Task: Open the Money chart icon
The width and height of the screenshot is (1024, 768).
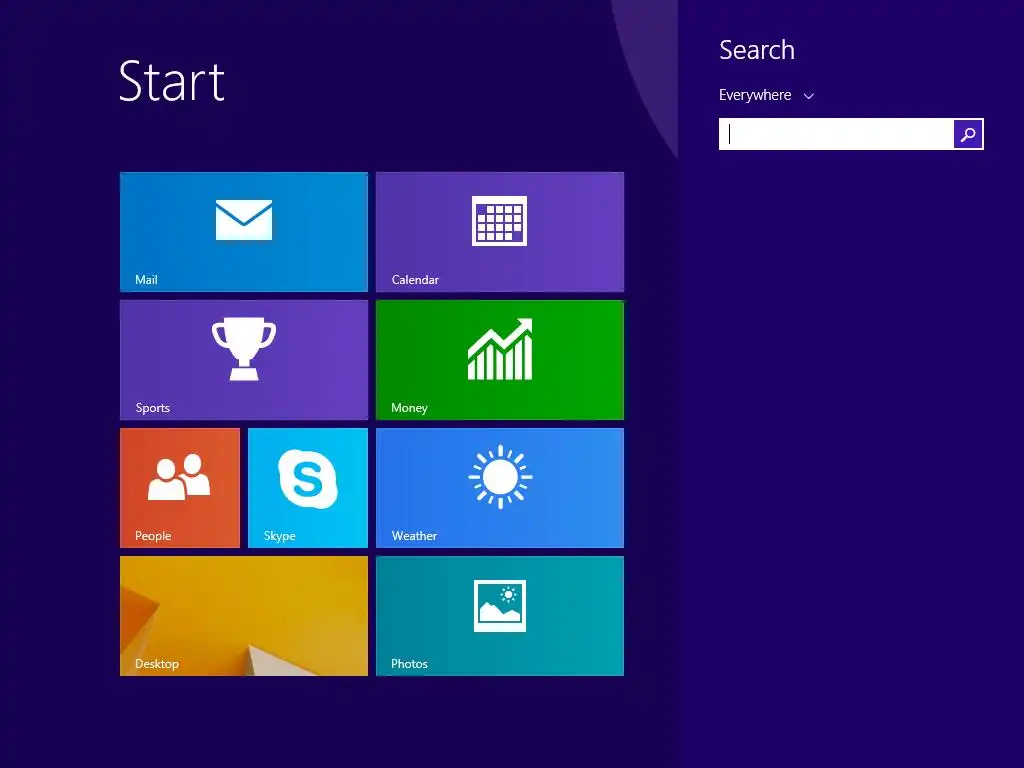Action: point(500,349)
